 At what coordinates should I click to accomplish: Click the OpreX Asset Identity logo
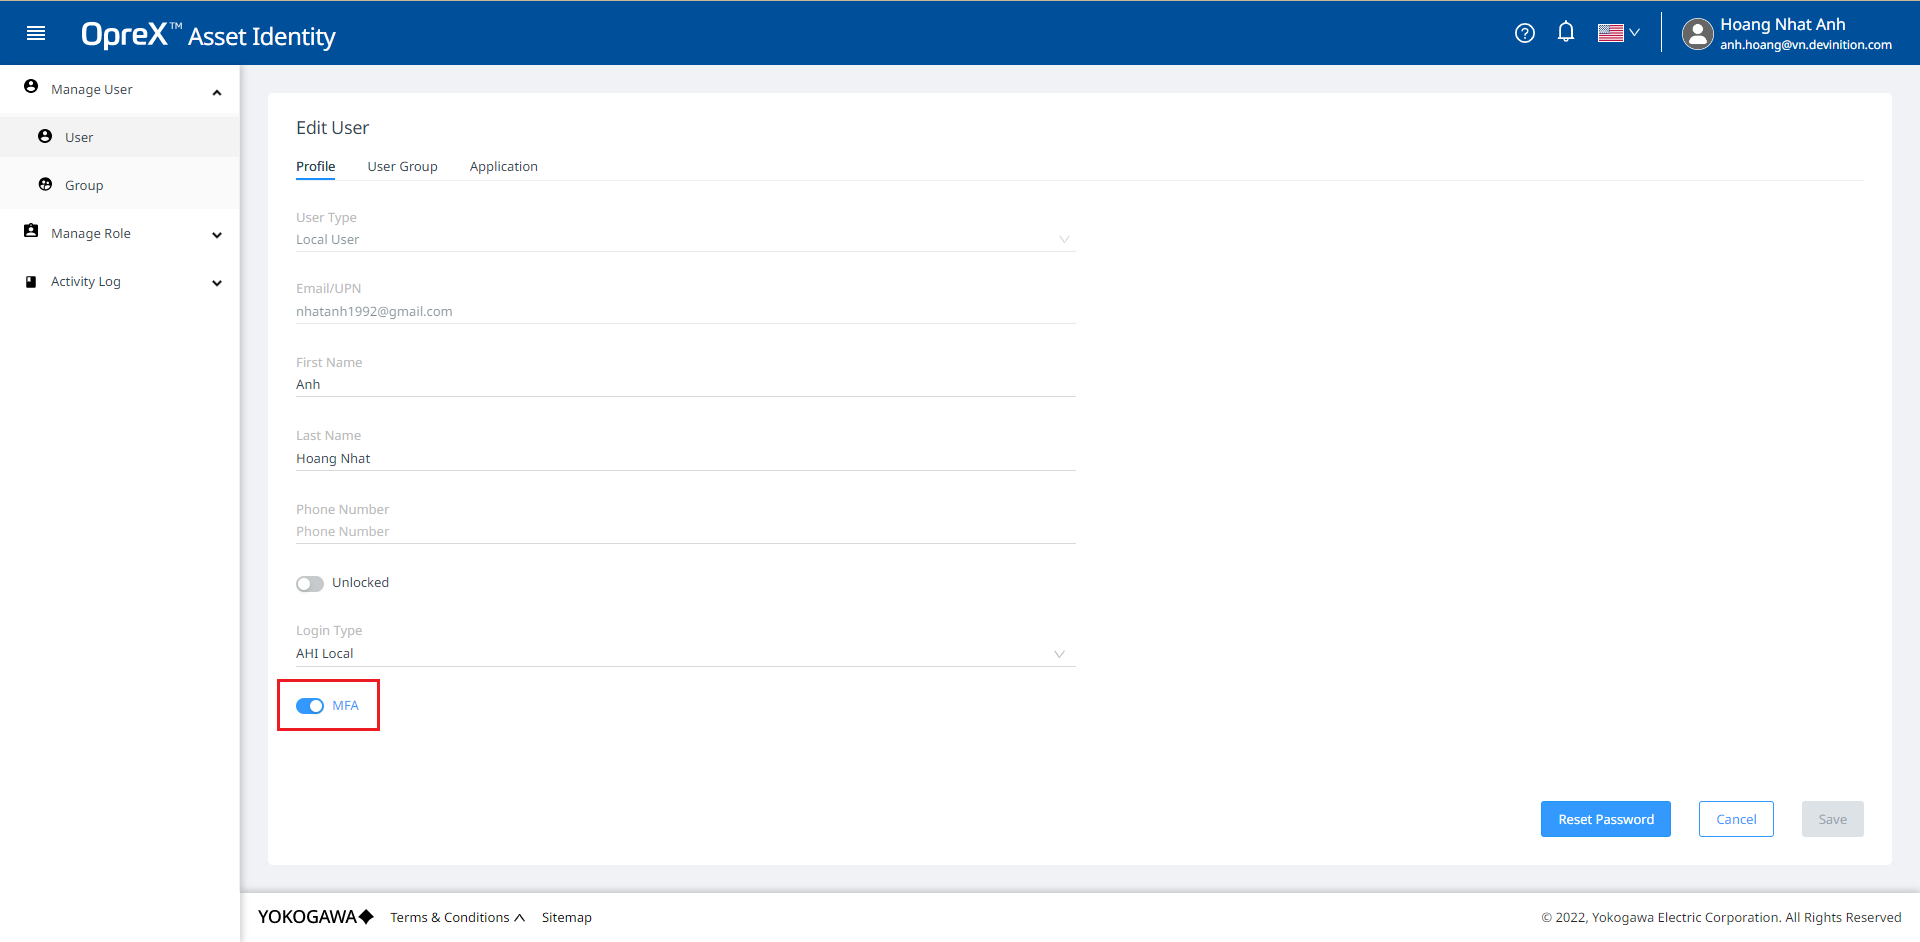(x=208, y=35)
